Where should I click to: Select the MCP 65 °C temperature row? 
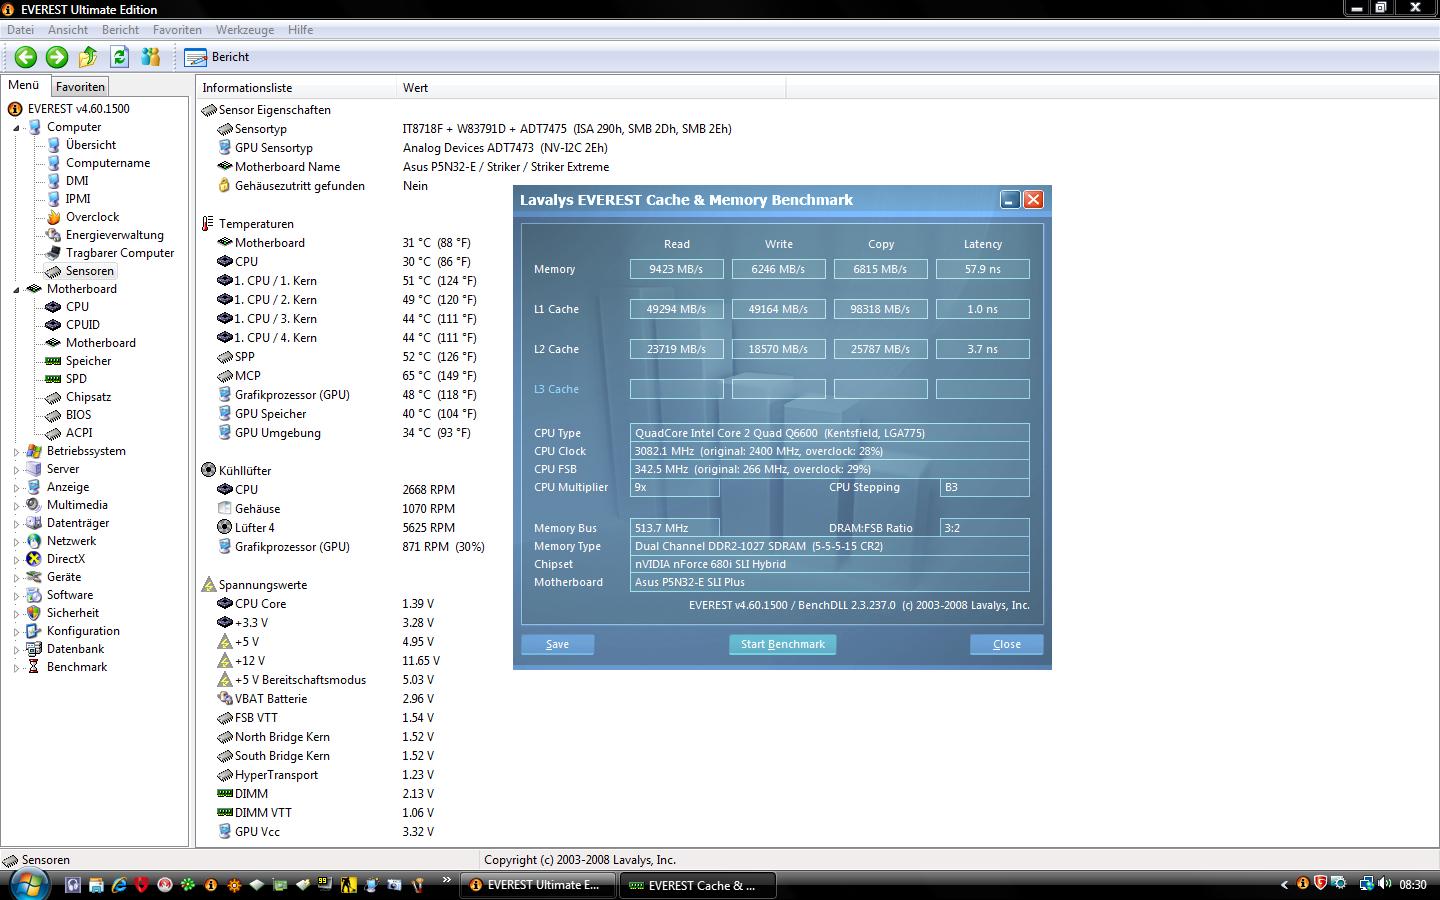(346, 376)
